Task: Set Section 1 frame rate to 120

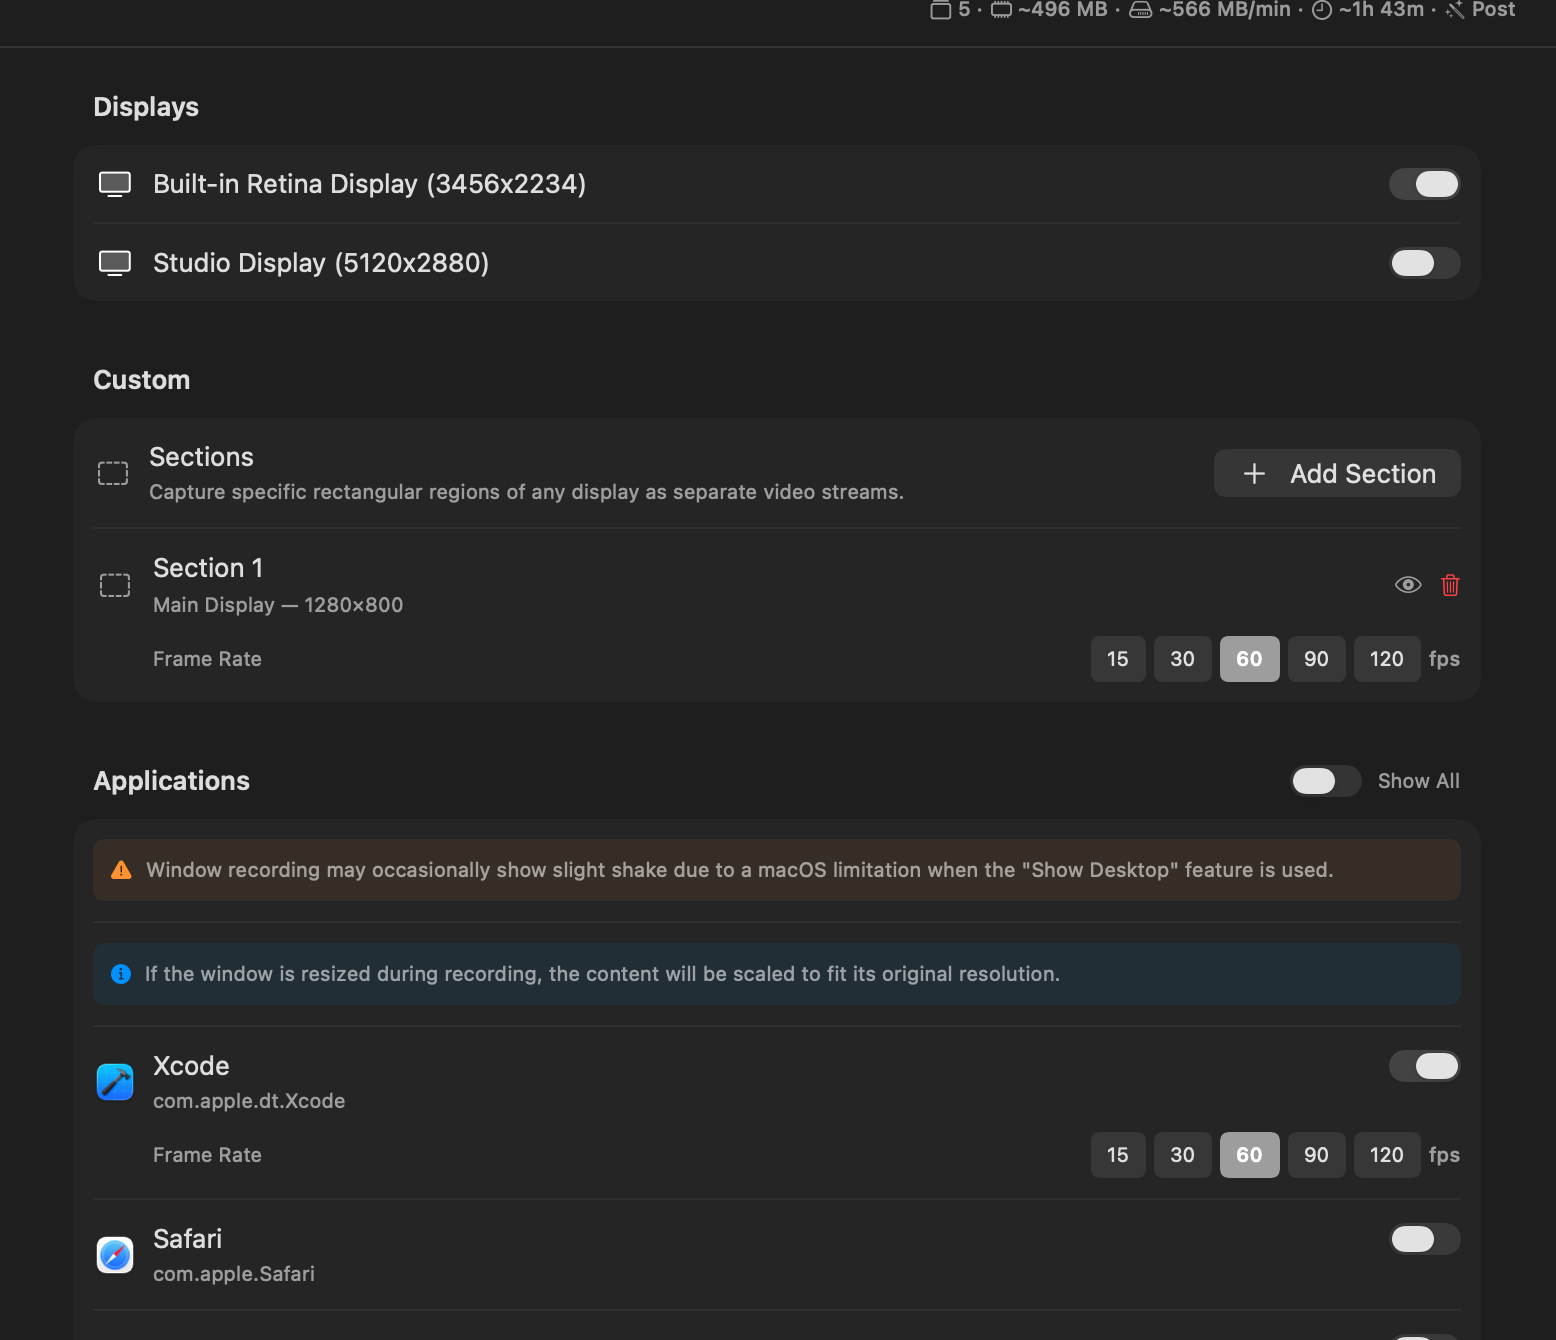Action: coord(1387,659)
